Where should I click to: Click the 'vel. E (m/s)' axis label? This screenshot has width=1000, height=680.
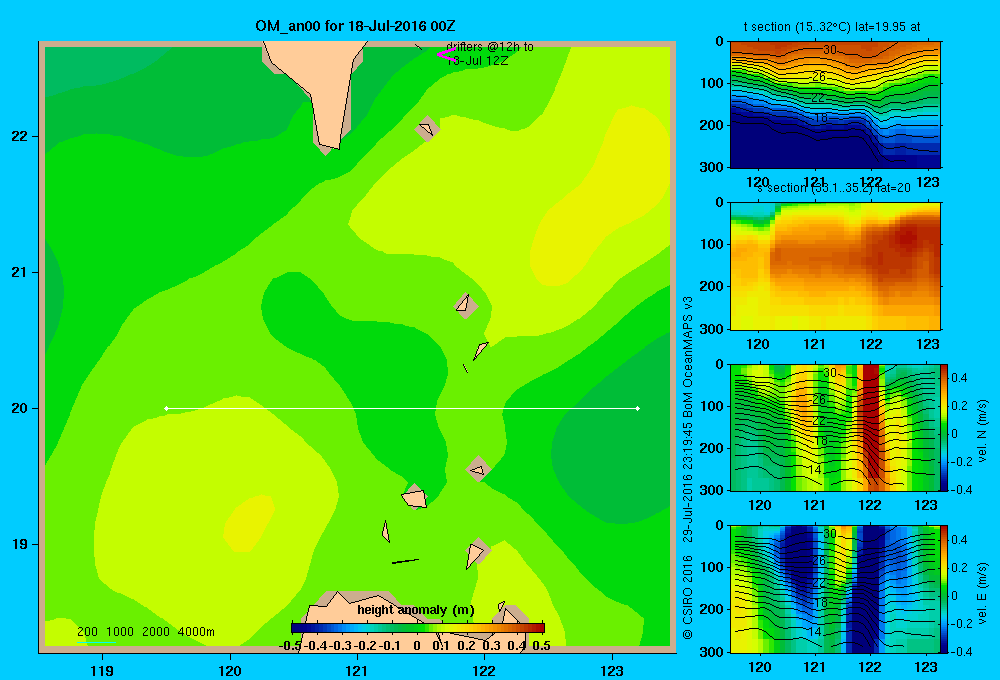982,592
